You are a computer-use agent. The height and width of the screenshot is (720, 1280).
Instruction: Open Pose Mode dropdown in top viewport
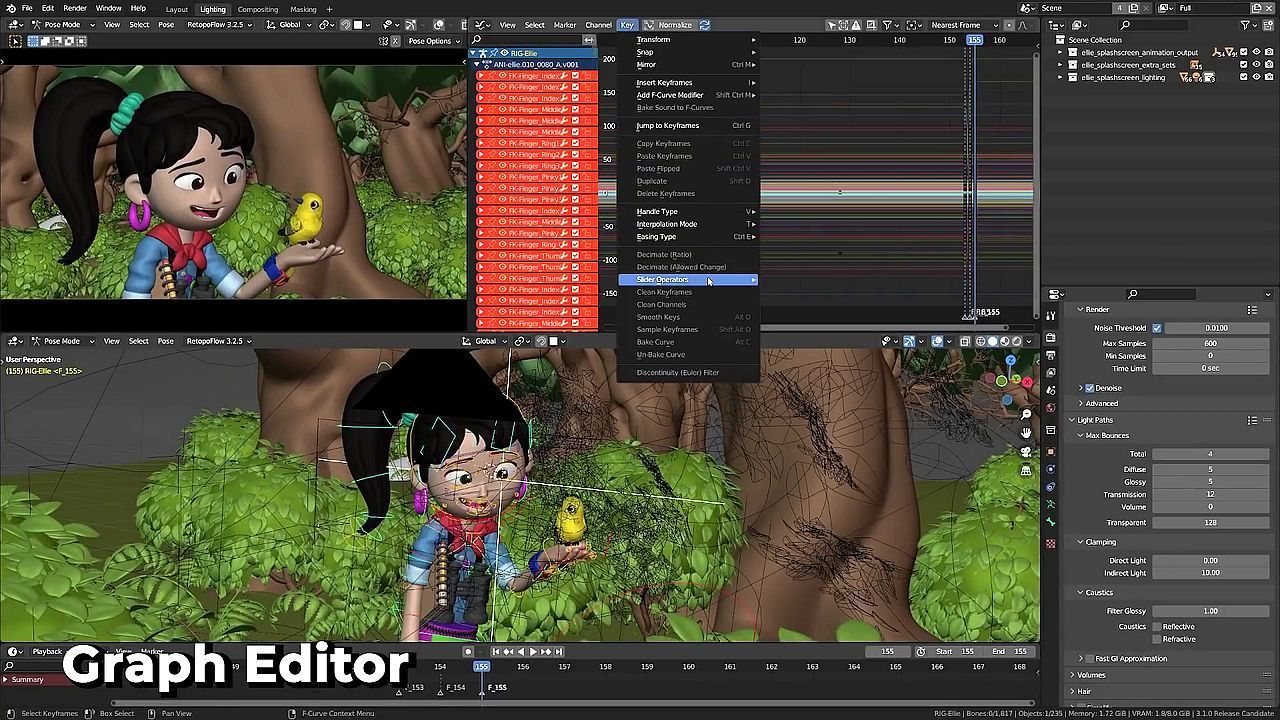coord(62,24)
